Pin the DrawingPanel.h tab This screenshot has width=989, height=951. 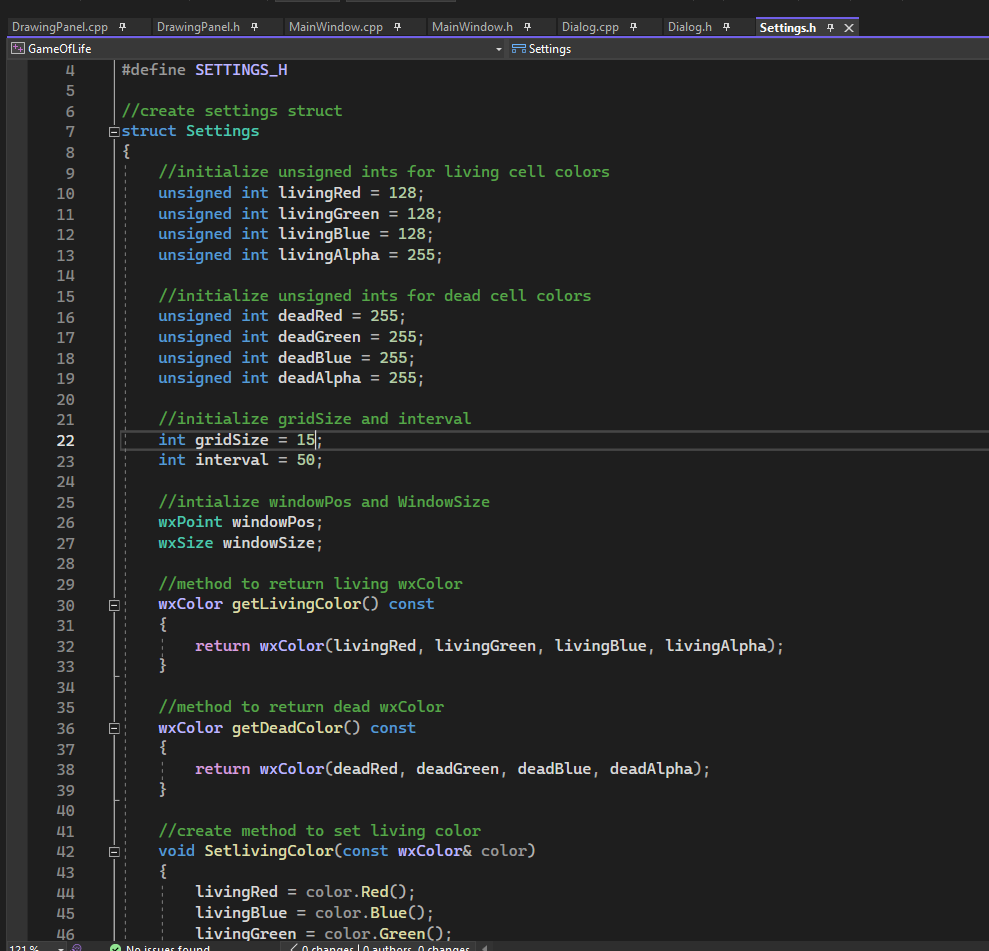coord(253,27)
